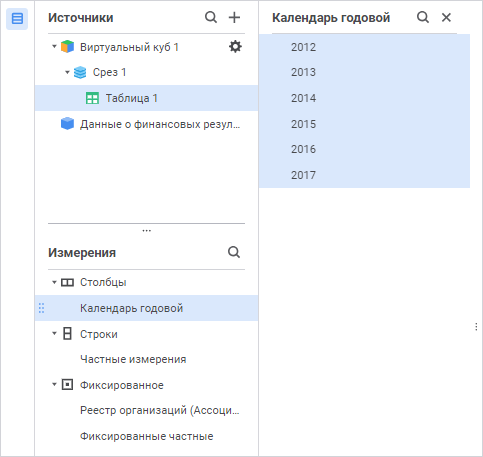Viewport: 483px width, 457px height.
Task: Add a new source with plus icon
Action: (x=234, y=17)
